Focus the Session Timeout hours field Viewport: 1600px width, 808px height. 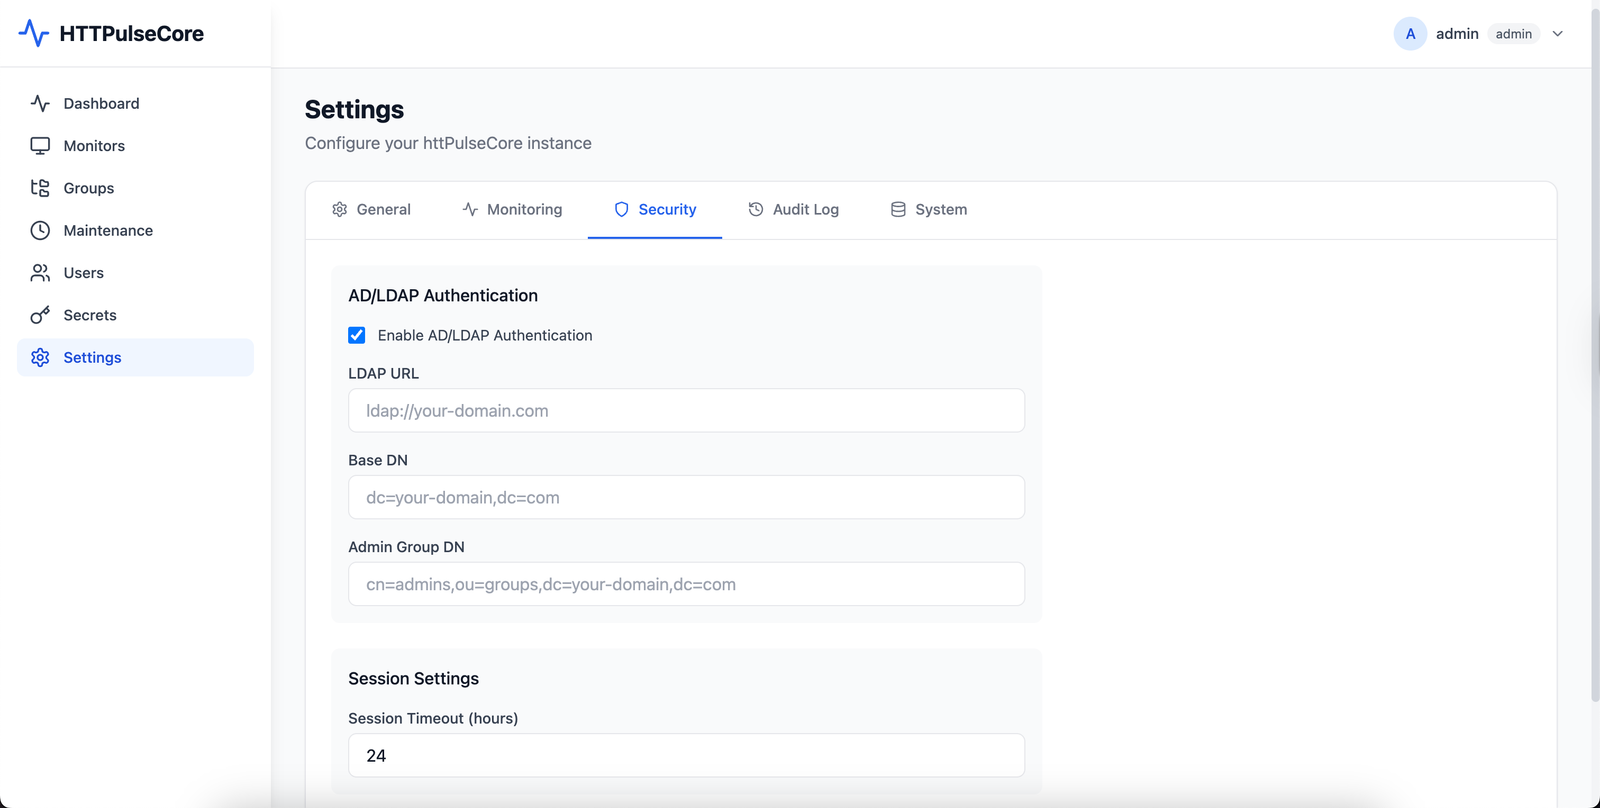(x=686, y=756)
